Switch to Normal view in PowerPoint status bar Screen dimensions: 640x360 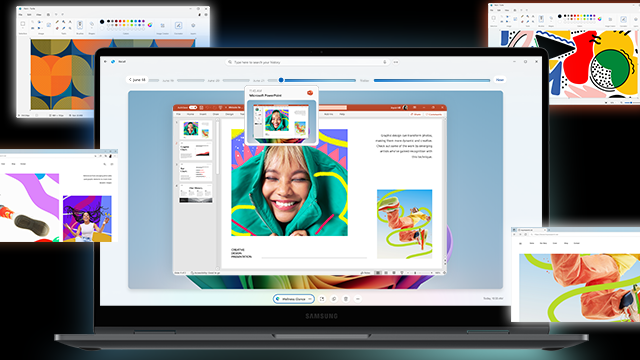[x=378, y=273]
